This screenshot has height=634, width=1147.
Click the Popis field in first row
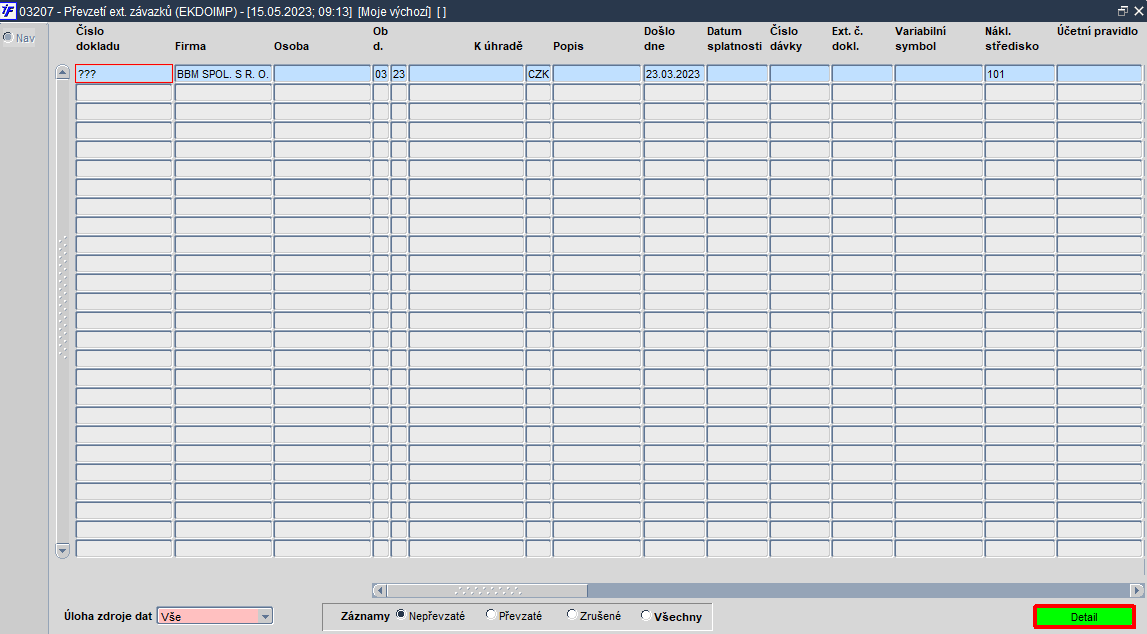pyautogui.click(x=597, y=74)
